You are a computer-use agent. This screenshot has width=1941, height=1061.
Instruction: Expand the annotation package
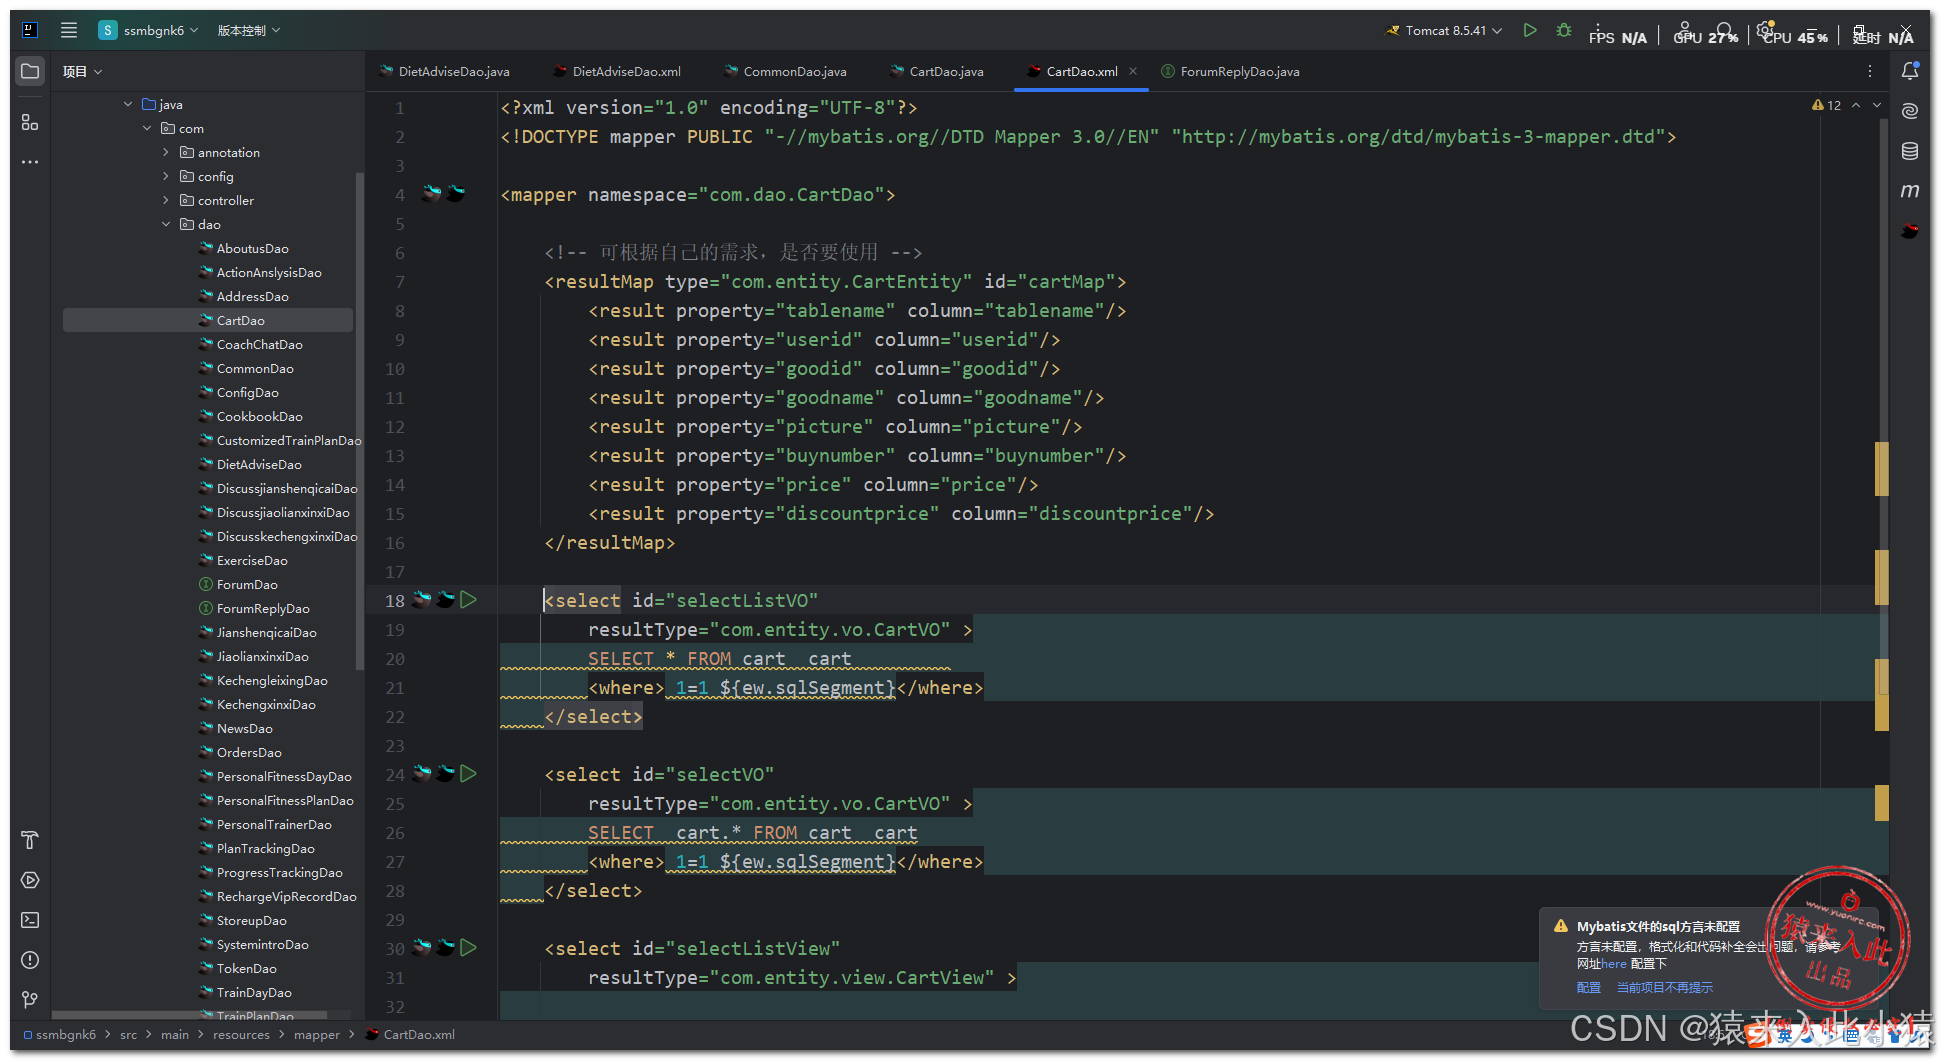(166, 152)
